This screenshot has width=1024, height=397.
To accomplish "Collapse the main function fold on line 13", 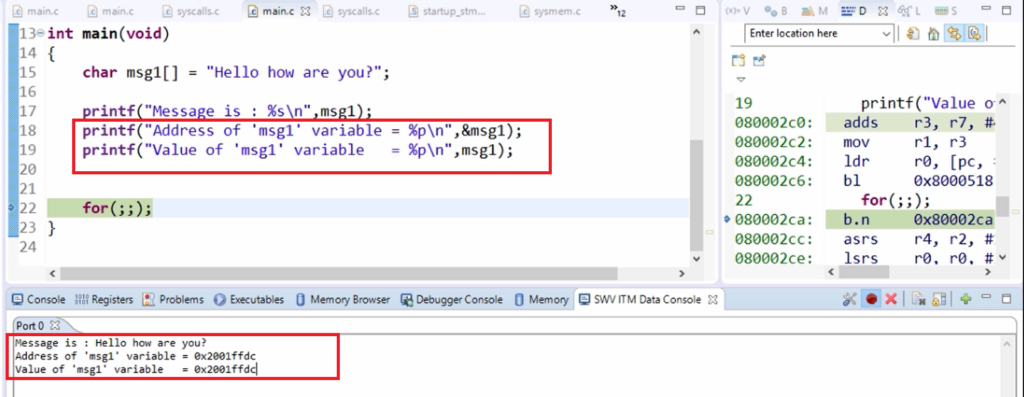I will pyautogui.click(x=41, y=34).
